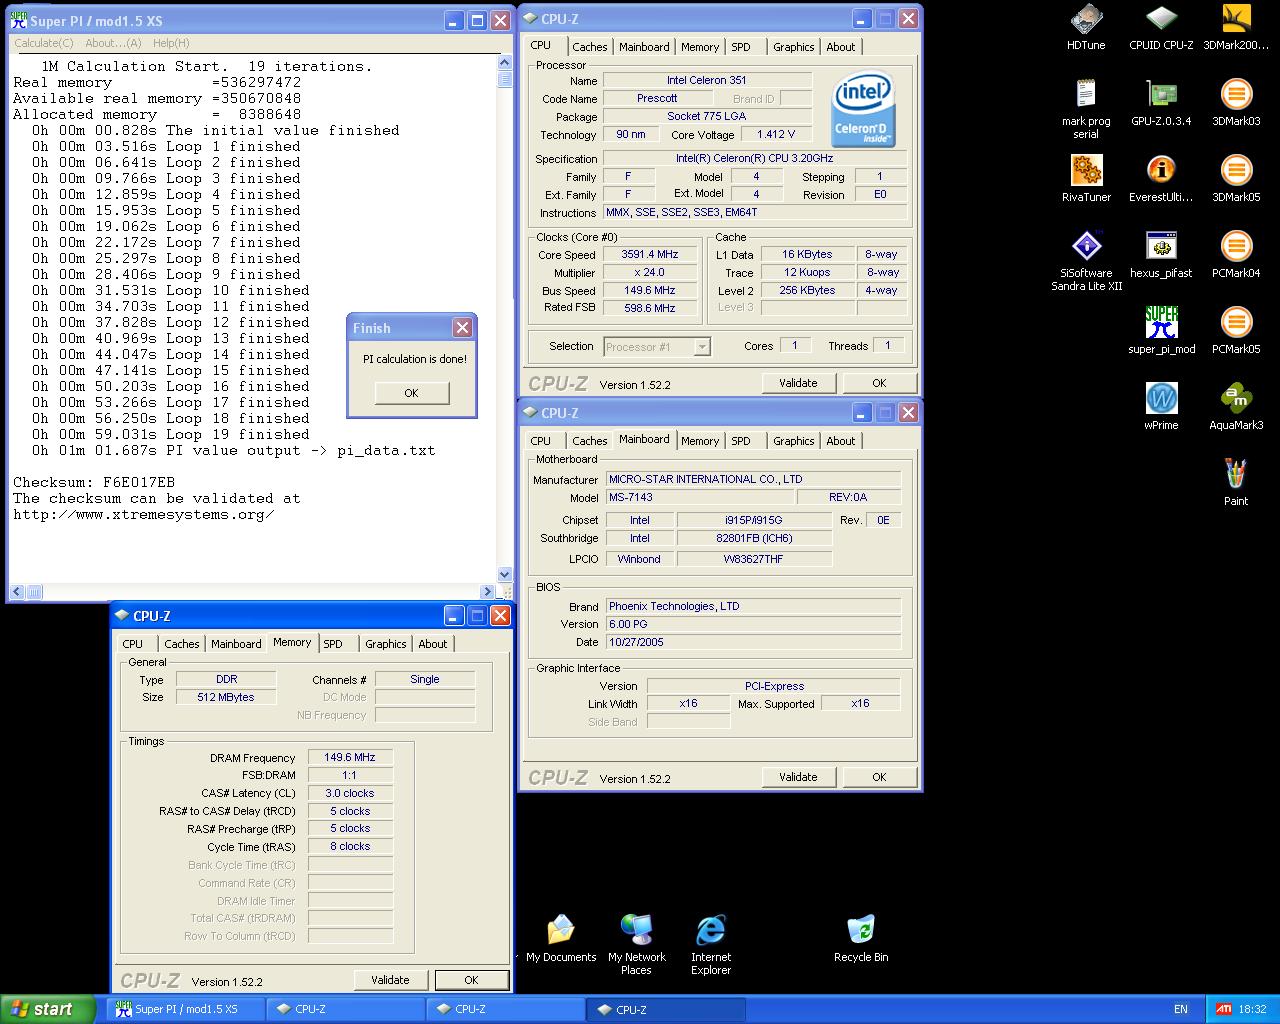Select CPU tab in the Mainboard CPU-Z window
The width and height of the screenshot is (1280, 1024).
pyautogui.click(x=541, y=441)
